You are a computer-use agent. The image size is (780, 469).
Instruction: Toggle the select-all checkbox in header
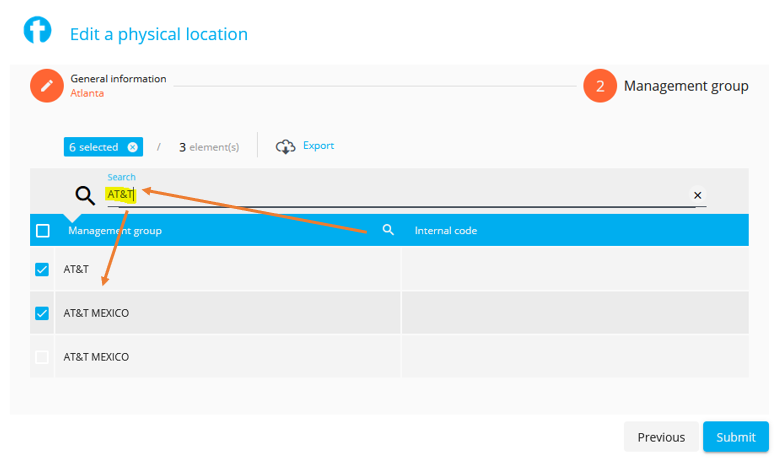coord(43,231)
